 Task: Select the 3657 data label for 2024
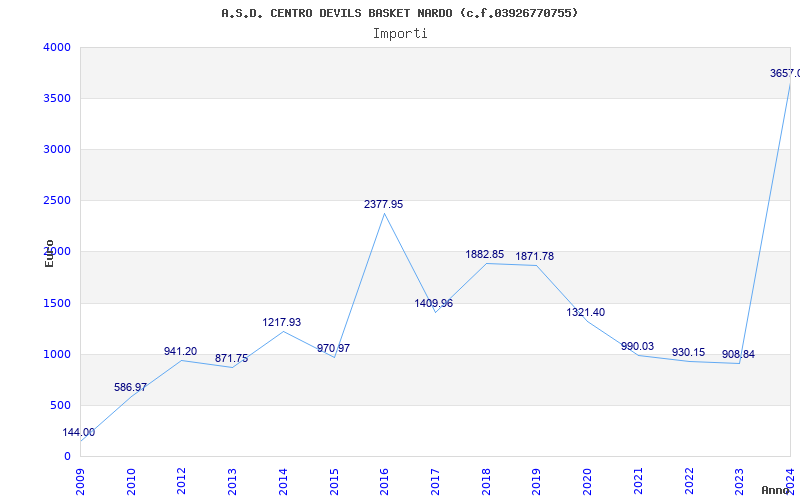(785, 73)
